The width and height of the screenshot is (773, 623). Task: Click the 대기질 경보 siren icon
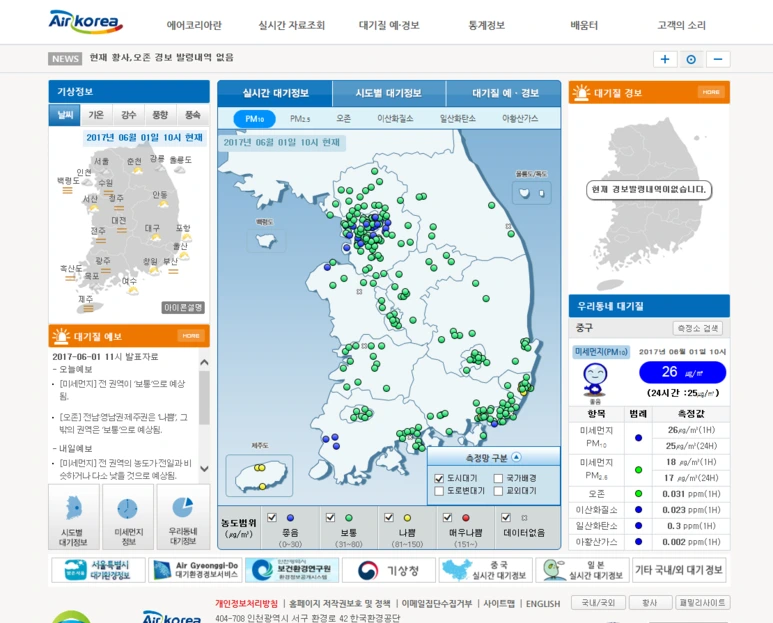tap(581, 92)
